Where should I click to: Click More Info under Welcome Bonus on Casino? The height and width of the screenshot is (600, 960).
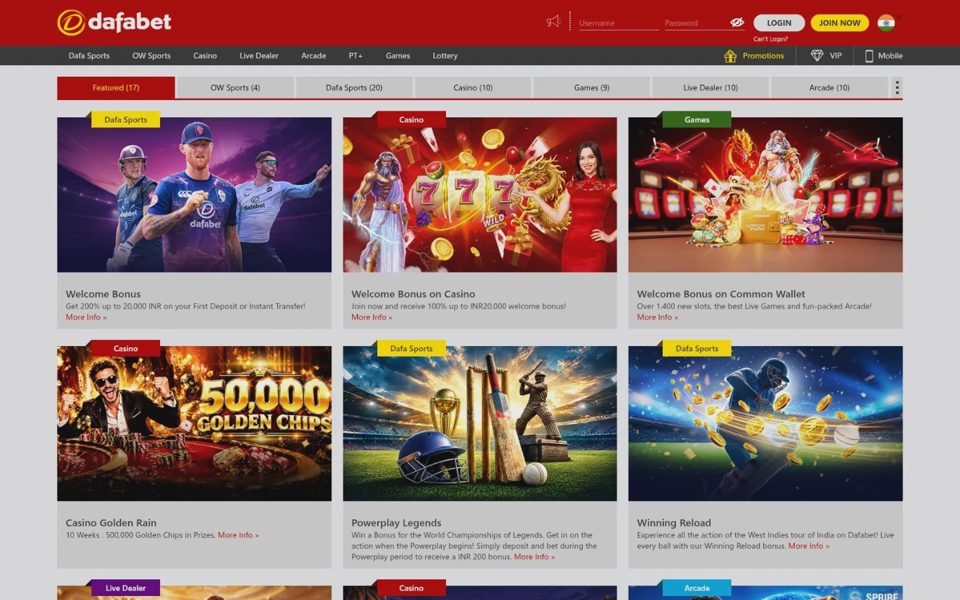pyautogui.click(x=372, y=317)
